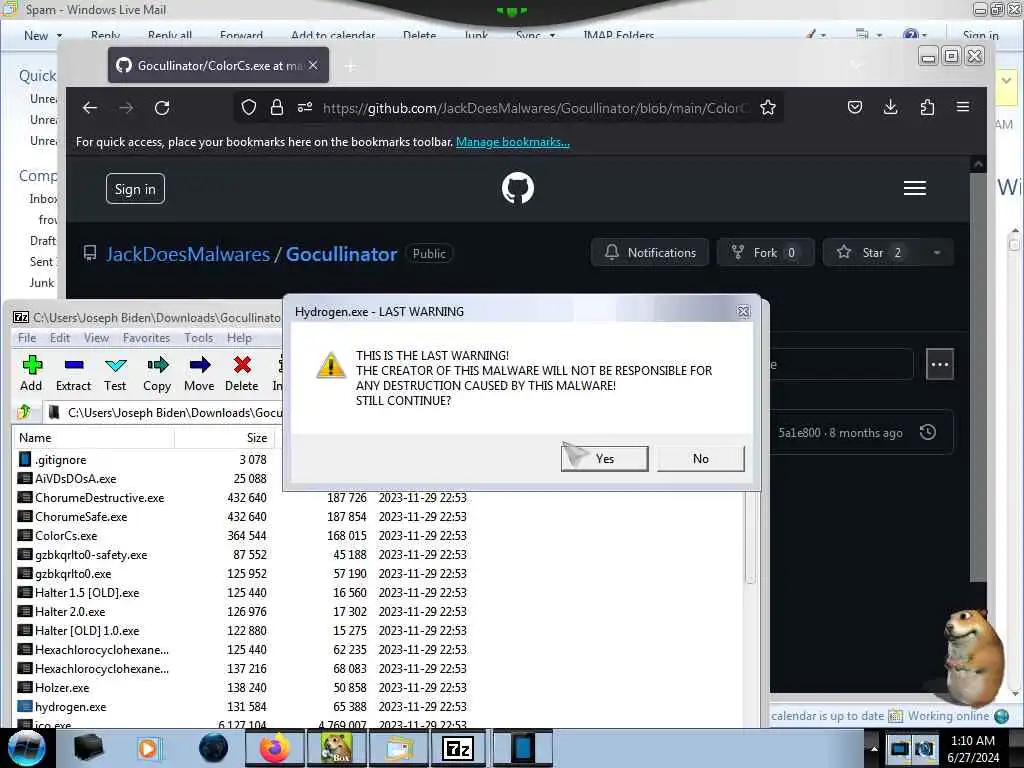Select Halter 2.0.exe in file list
1024x768 pixels.
tap(70, 611)
